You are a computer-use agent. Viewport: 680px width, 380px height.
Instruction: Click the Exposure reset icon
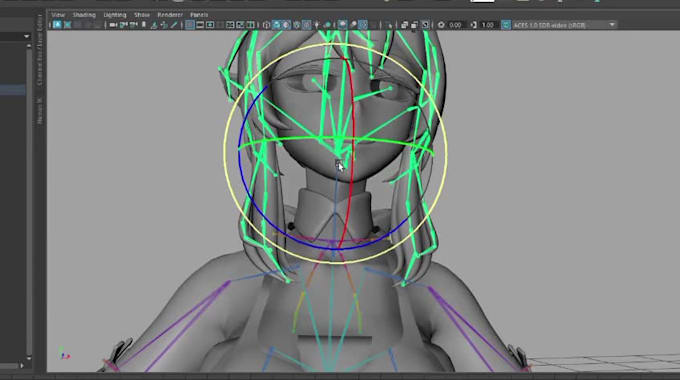(441, 25)
